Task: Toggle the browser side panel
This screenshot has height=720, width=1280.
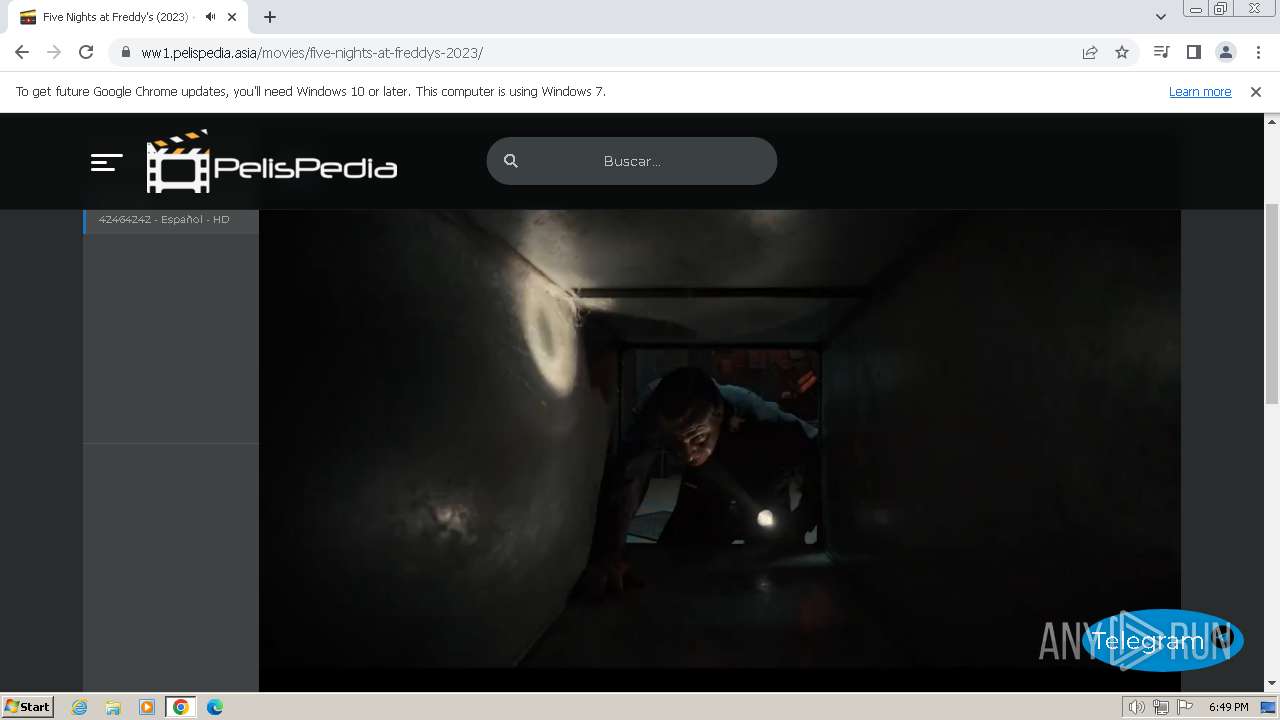Action: (x=1193, y=53)
